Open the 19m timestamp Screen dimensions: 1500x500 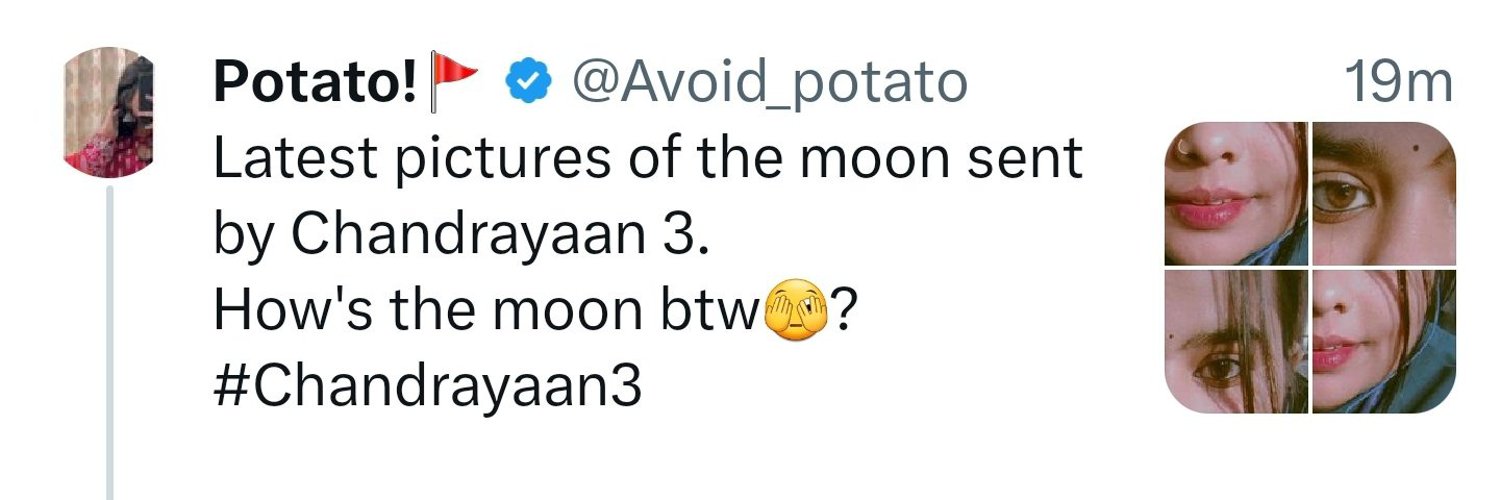(x=1398, y=83)
